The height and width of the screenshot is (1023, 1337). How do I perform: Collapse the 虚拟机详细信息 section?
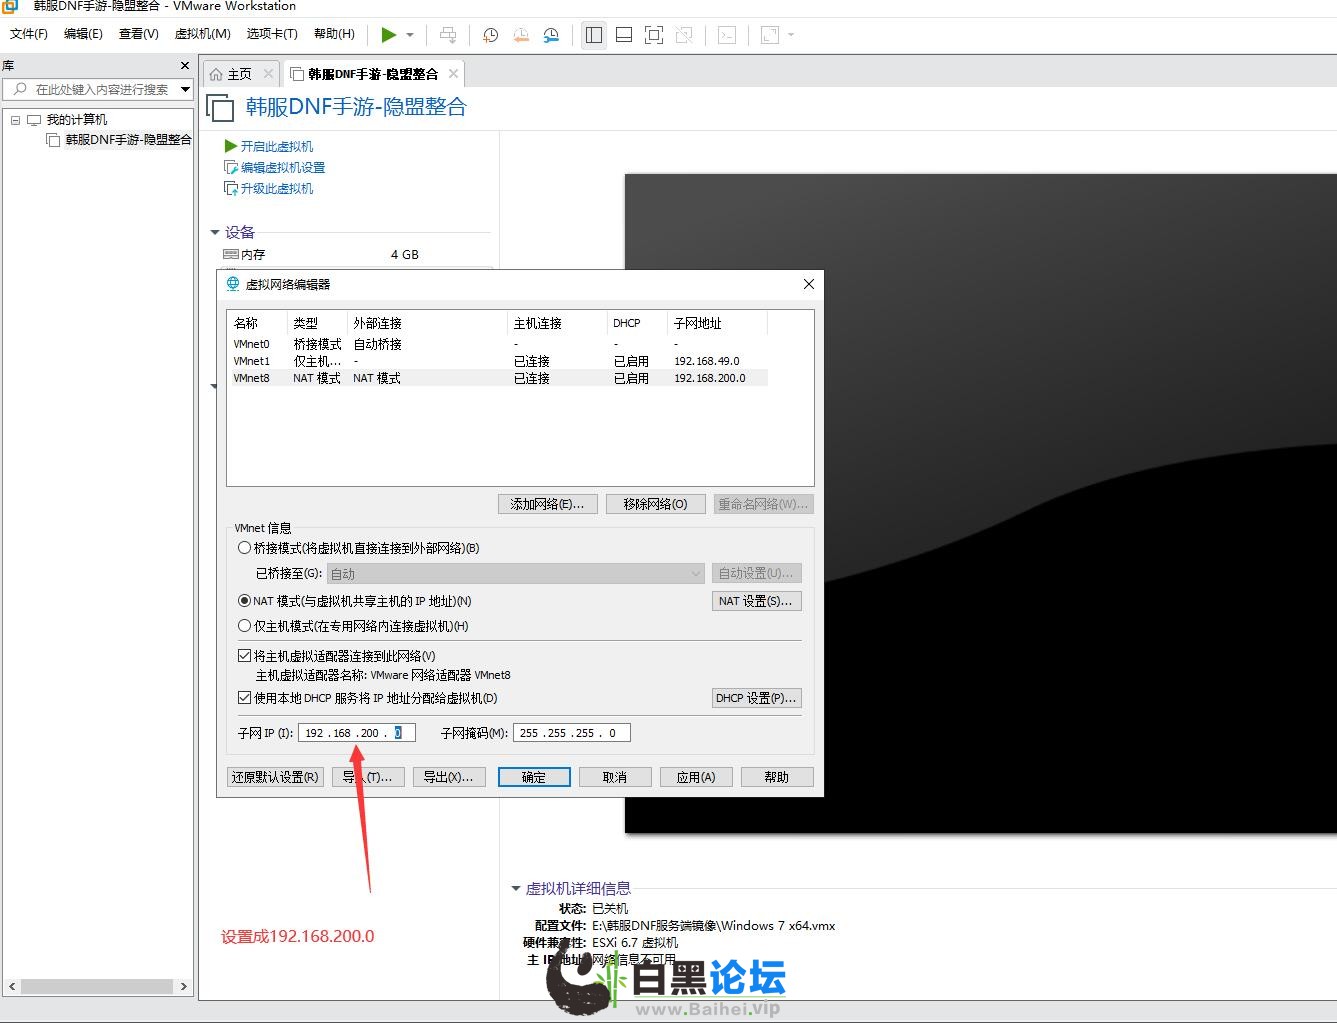tap(516, 888)
